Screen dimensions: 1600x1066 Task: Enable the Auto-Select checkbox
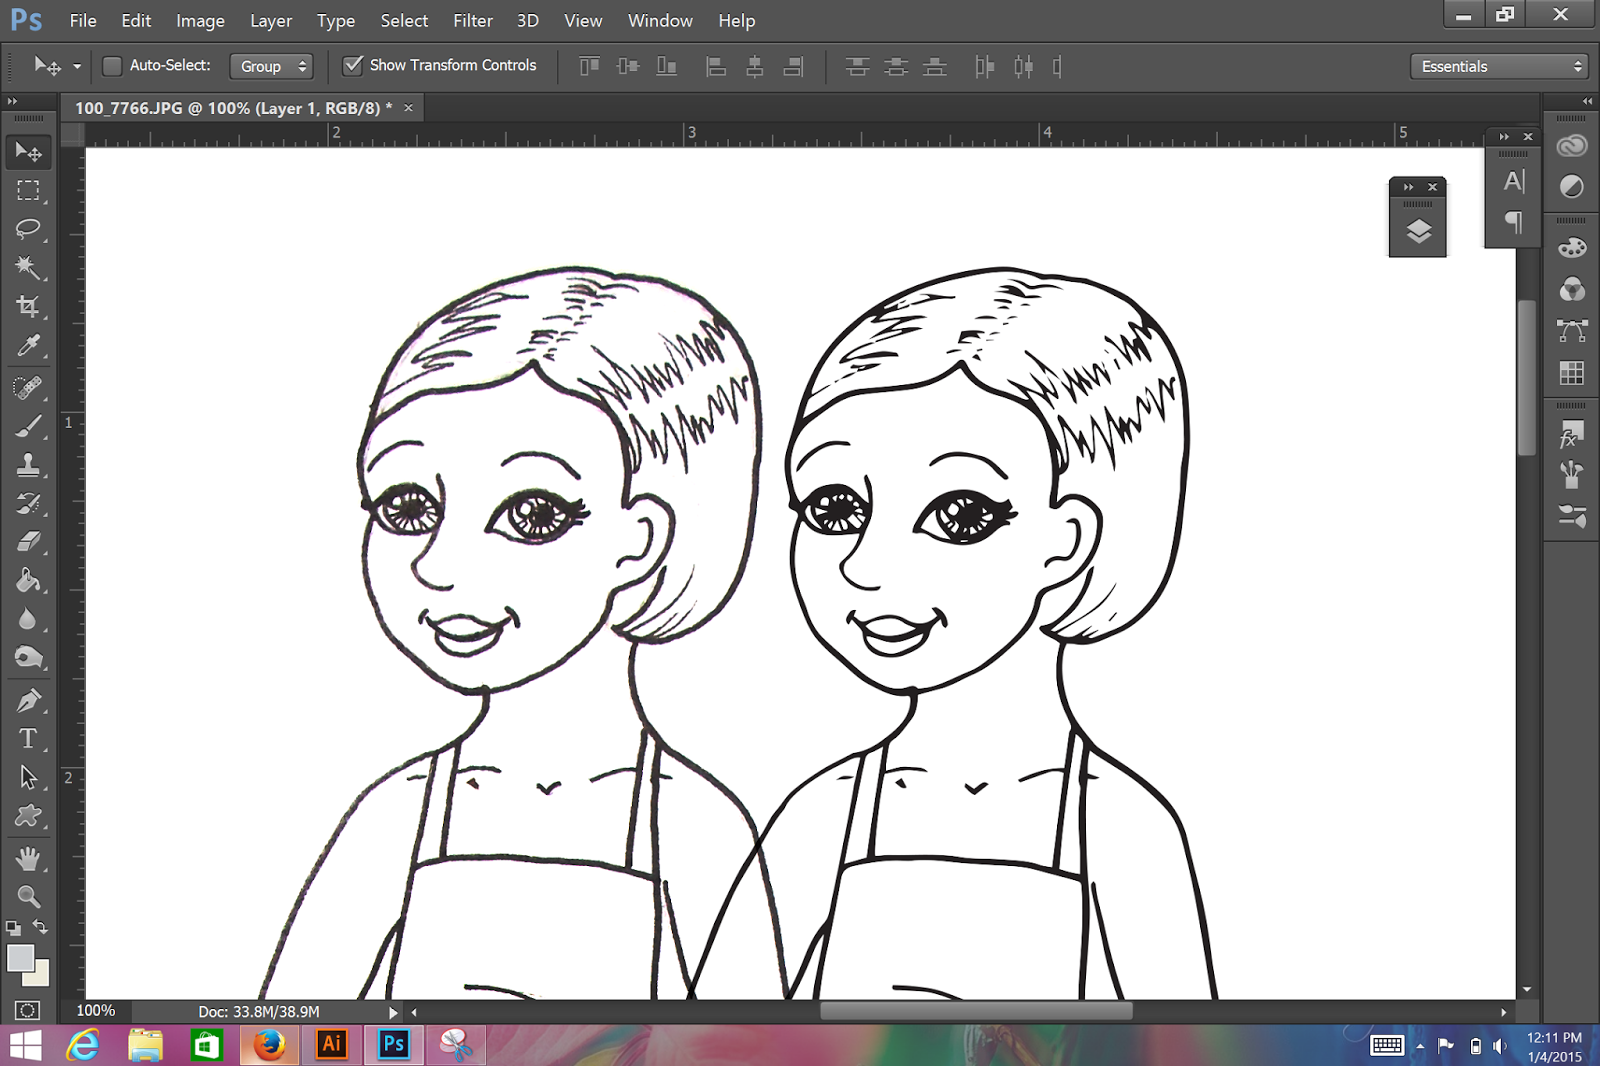[x=112, y=66]
